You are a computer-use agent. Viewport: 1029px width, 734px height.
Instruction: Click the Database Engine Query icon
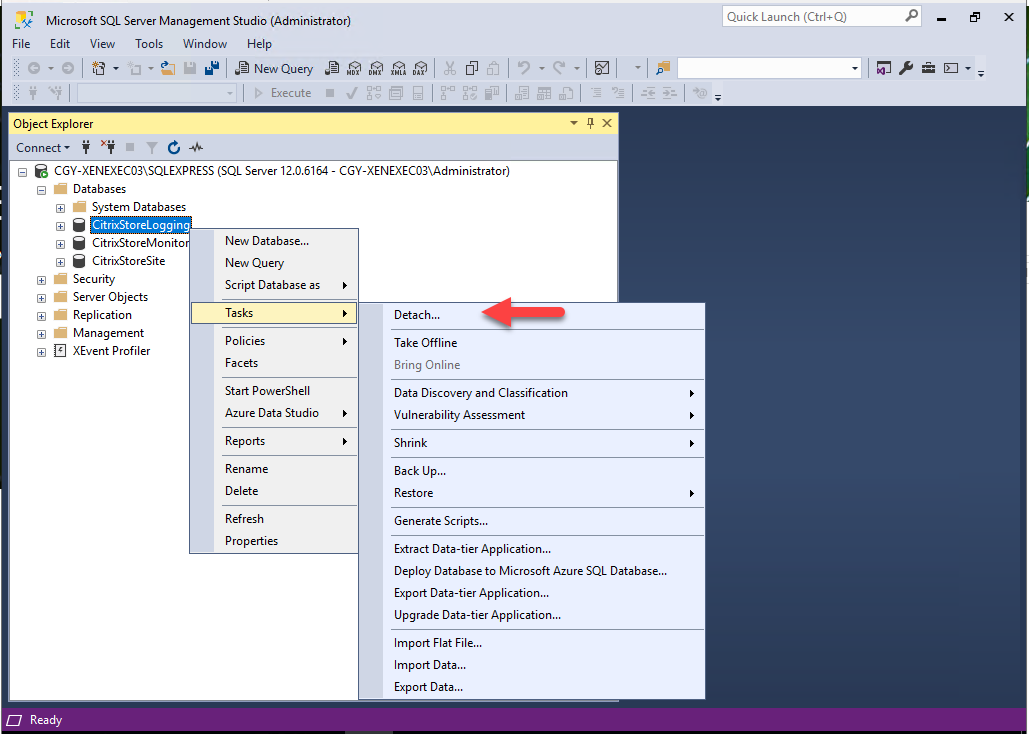[333, 68]
